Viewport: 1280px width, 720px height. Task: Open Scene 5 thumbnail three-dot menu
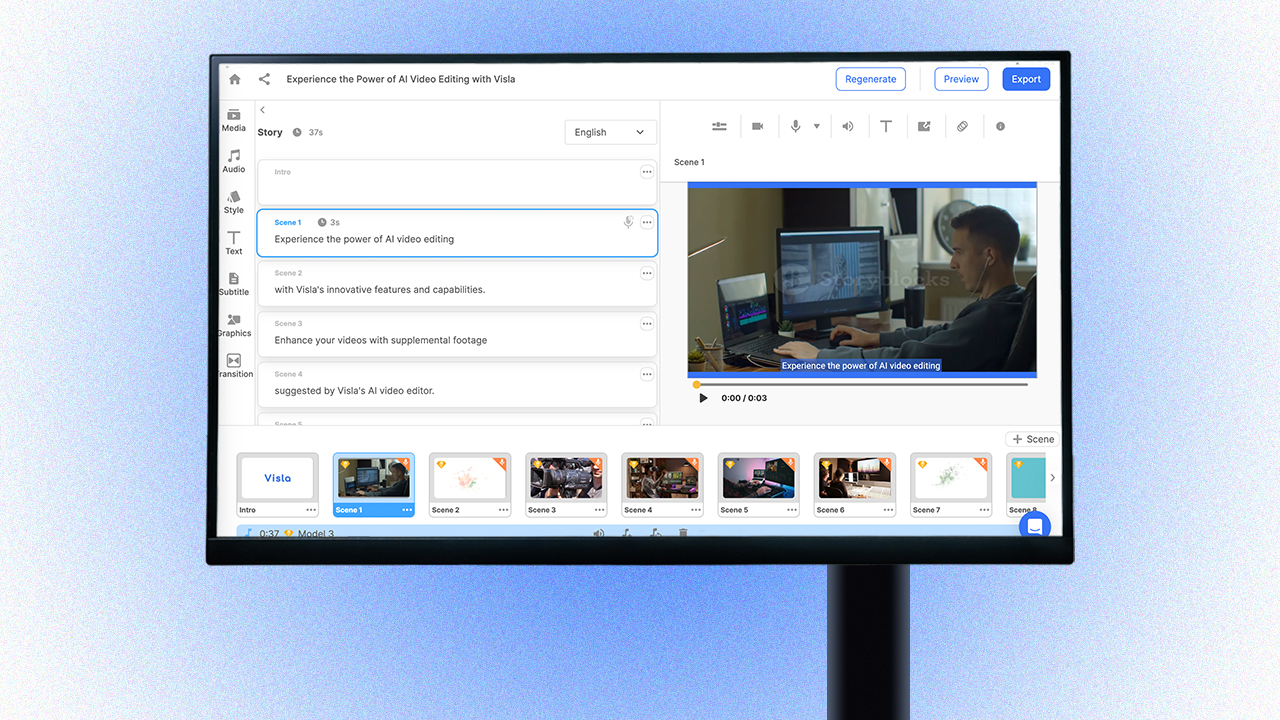pyautogui.click(x=791, y=510)
